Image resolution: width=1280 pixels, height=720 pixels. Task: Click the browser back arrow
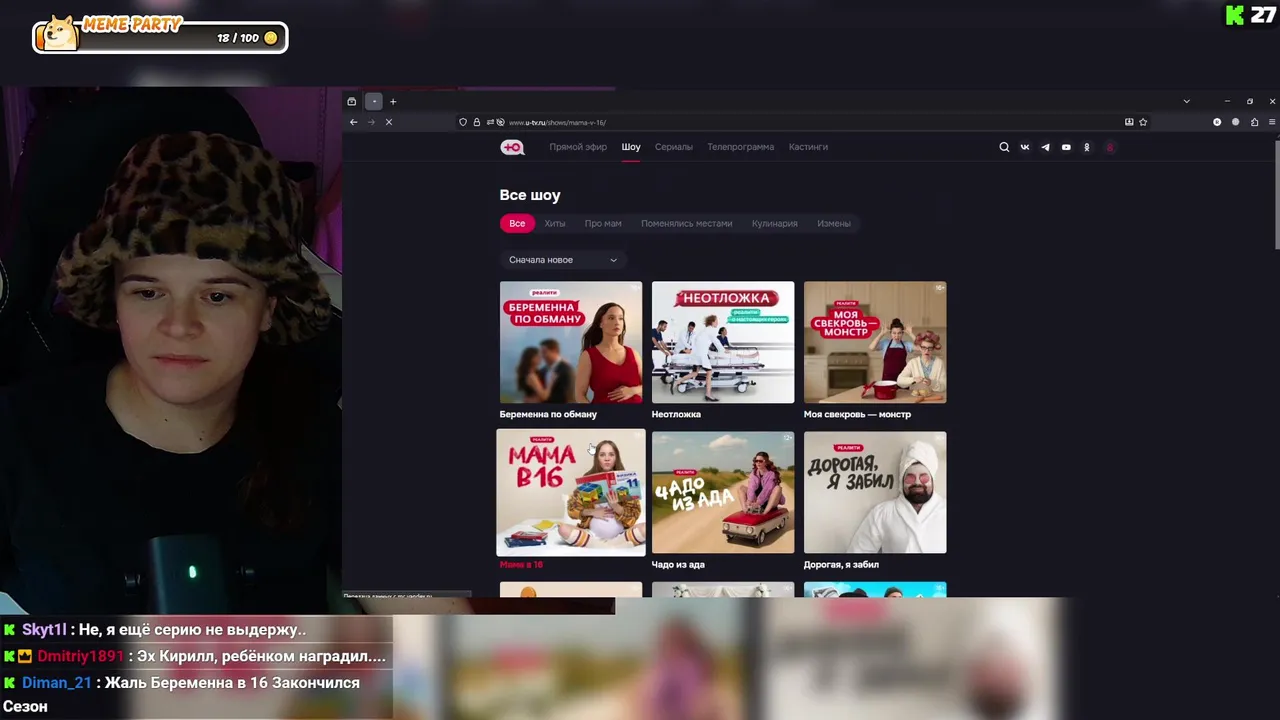pyautogui.click(x=353, y=122)
